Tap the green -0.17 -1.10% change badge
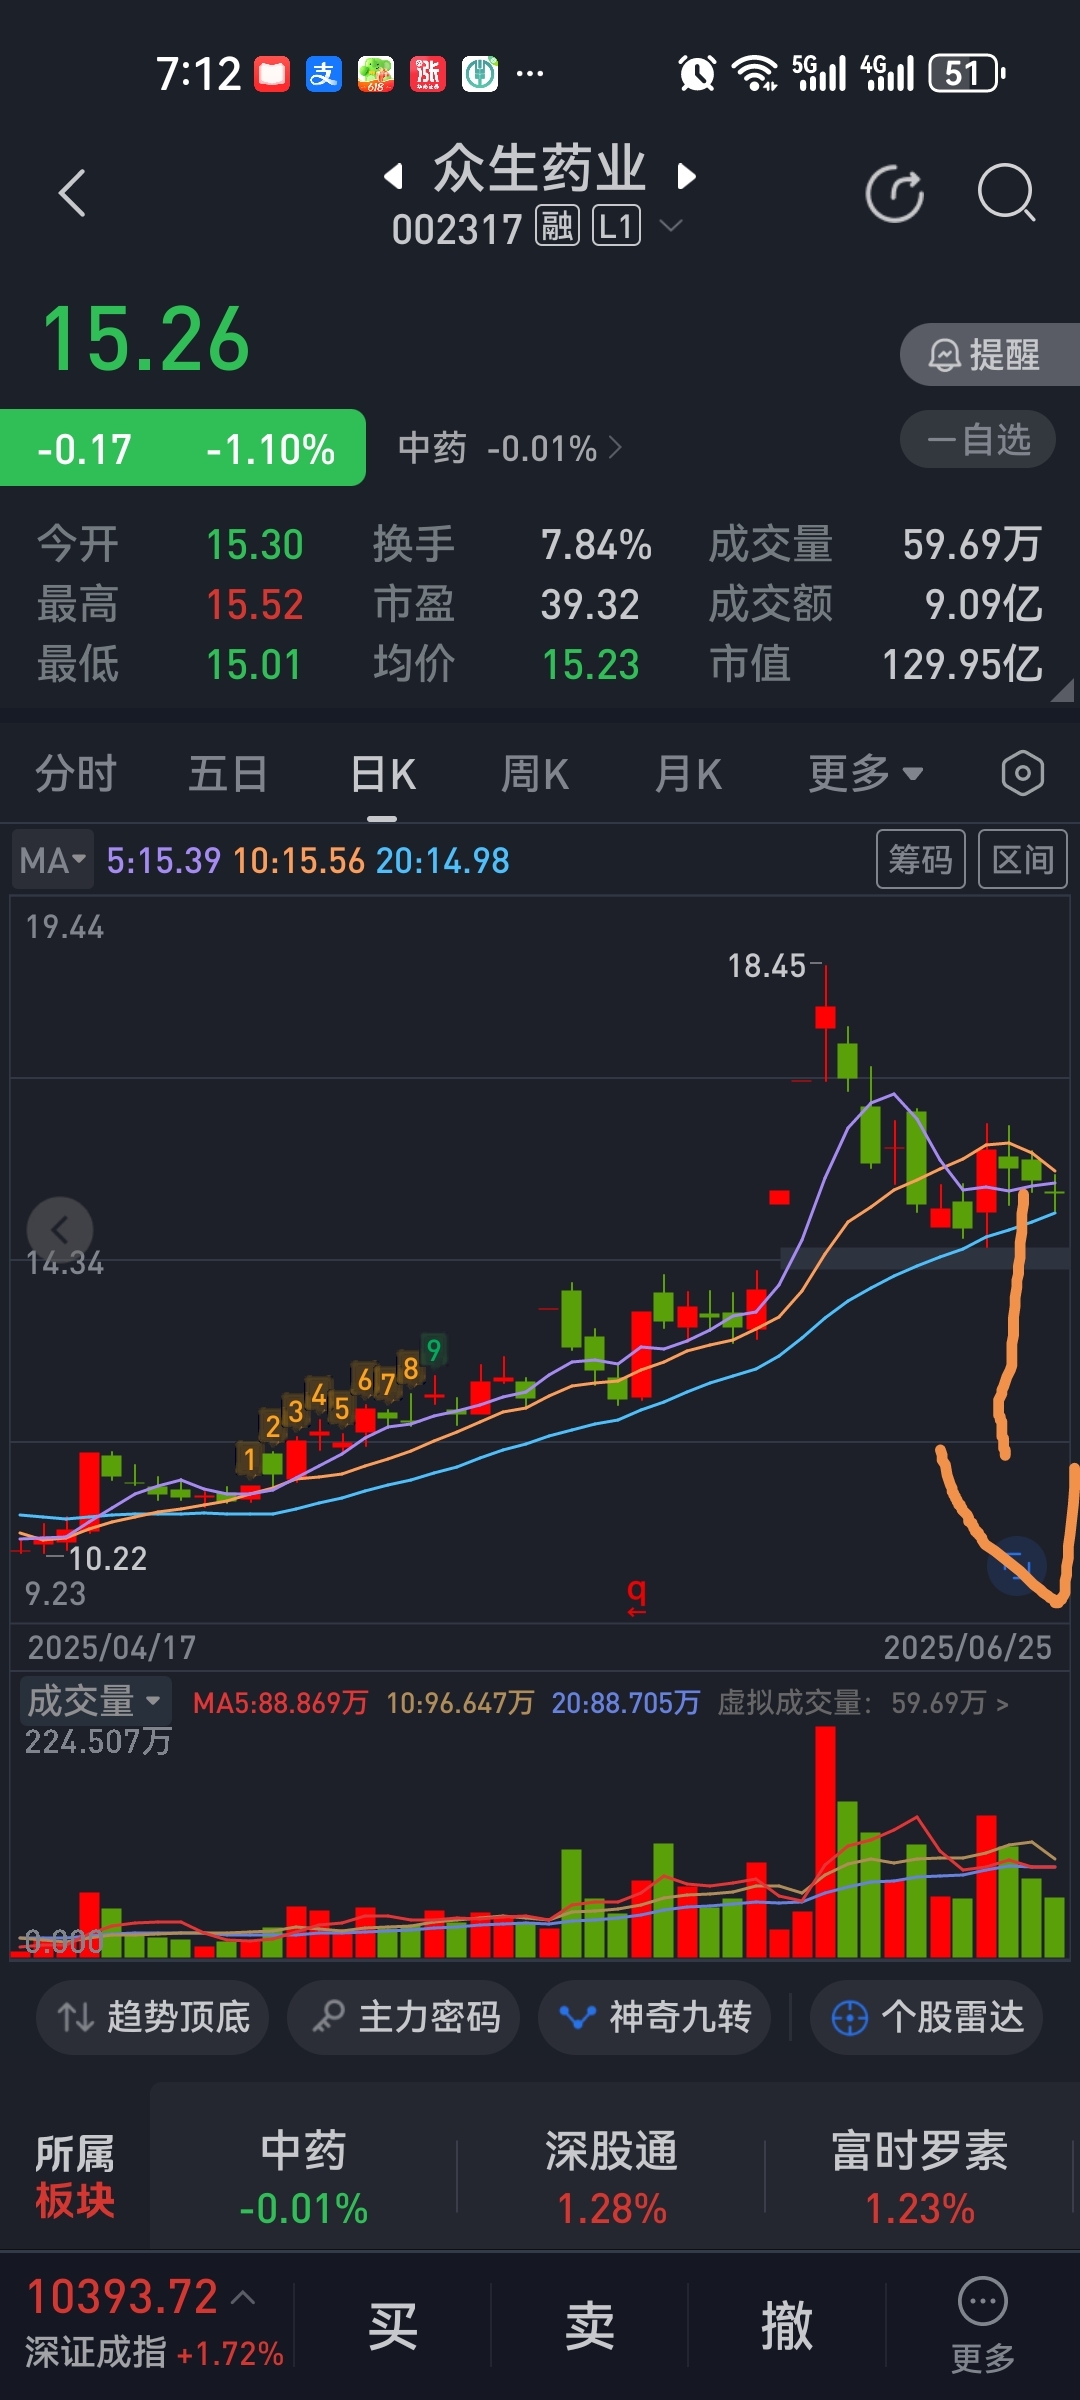The height and width of the screenshot is (2400, 1080). tap(183, 448)
